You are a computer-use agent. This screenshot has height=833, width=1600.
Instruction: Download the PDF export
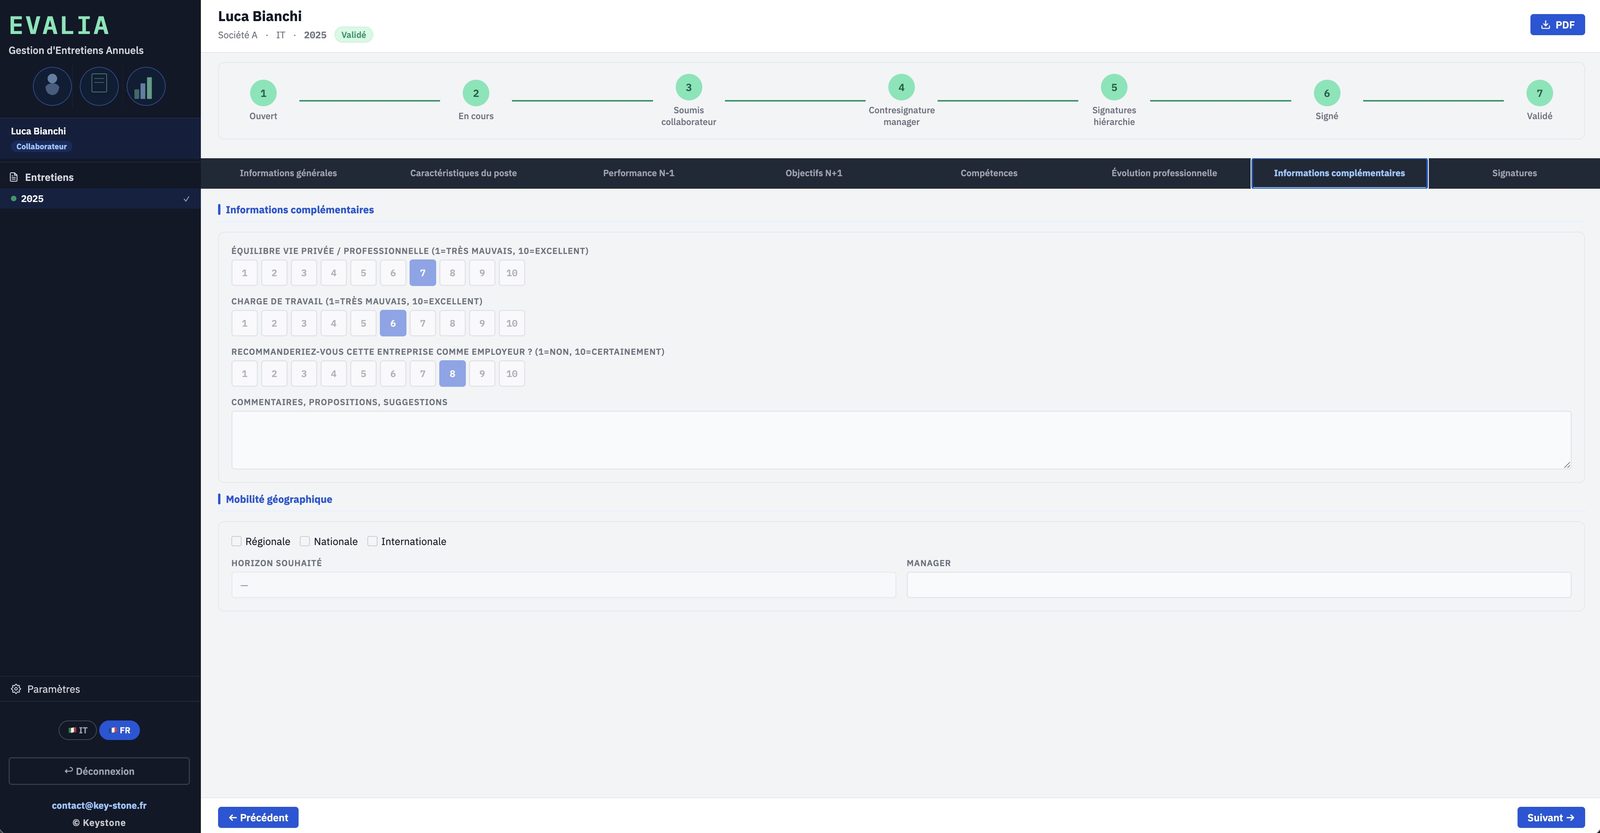1557,25
